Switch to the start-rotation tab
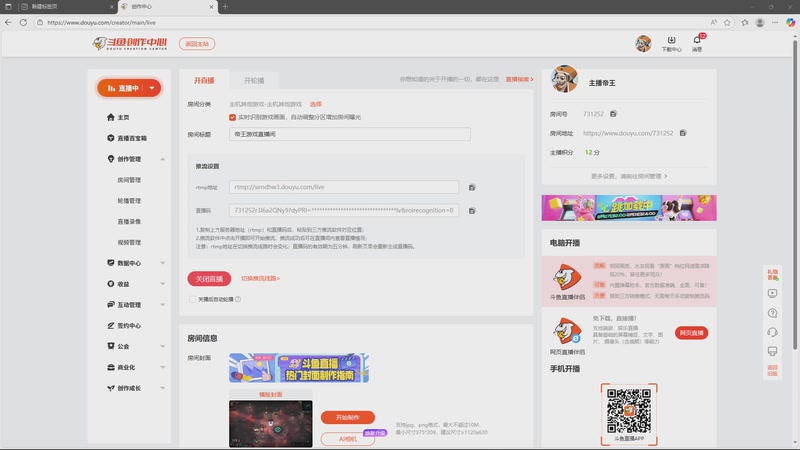This screenshot has height=450, width=800. [254, 80]
